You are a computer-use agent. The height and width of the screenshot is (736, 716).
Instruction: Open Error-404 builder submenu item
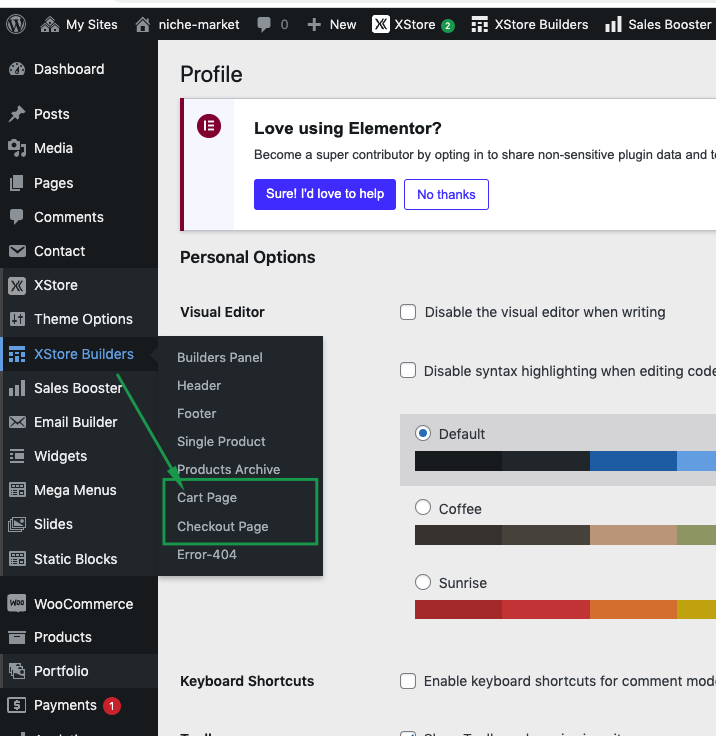(207, 555)
